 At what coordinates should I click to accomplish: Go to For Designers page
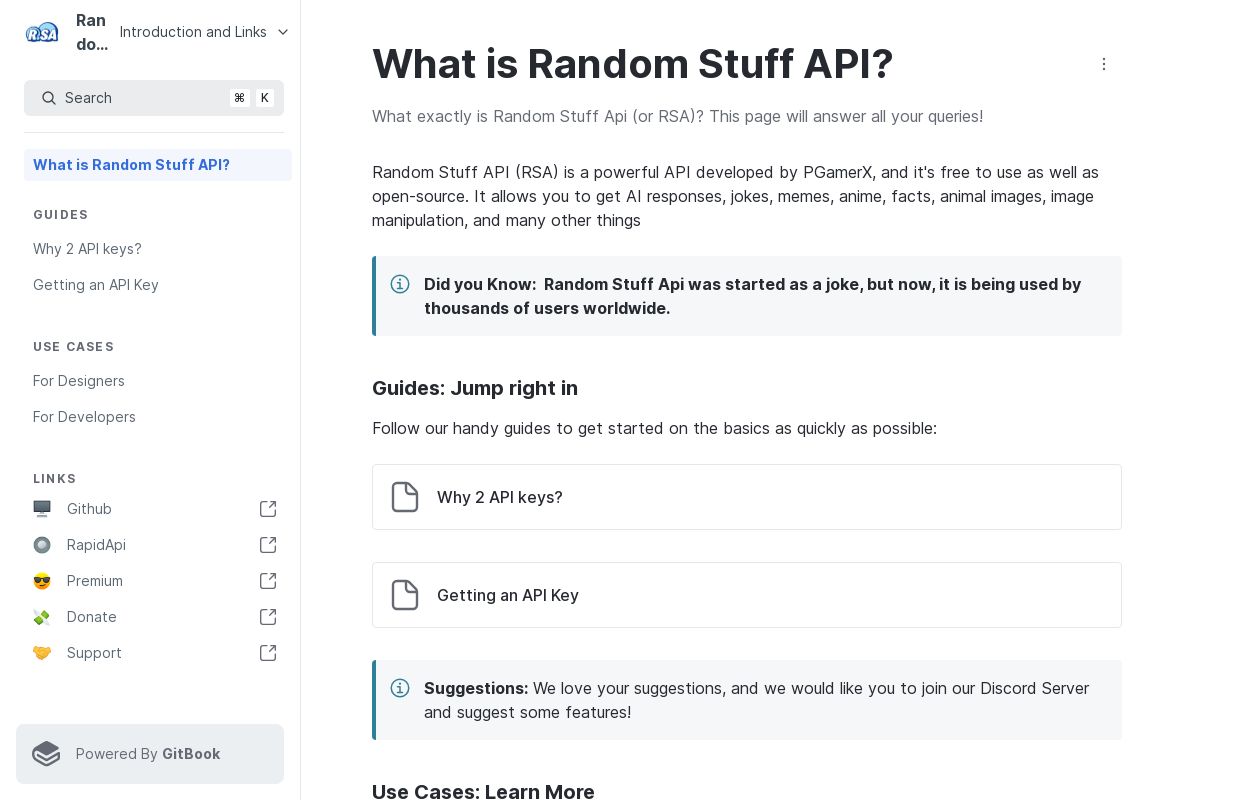coord(79,381)
